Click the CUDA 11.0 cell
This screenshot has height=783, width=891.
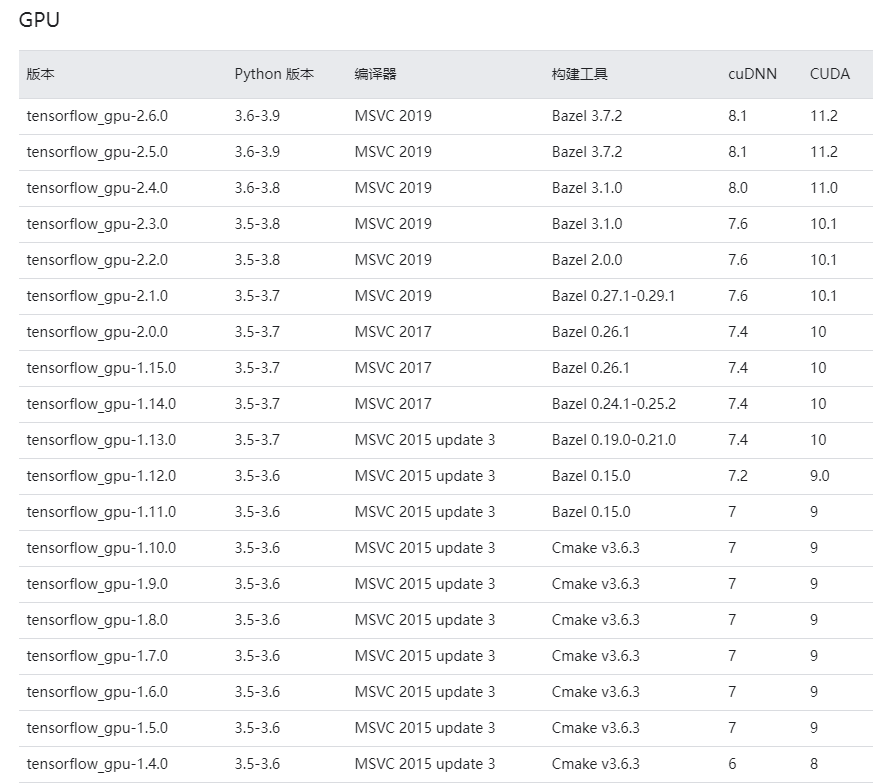click(x=824, y=188)
